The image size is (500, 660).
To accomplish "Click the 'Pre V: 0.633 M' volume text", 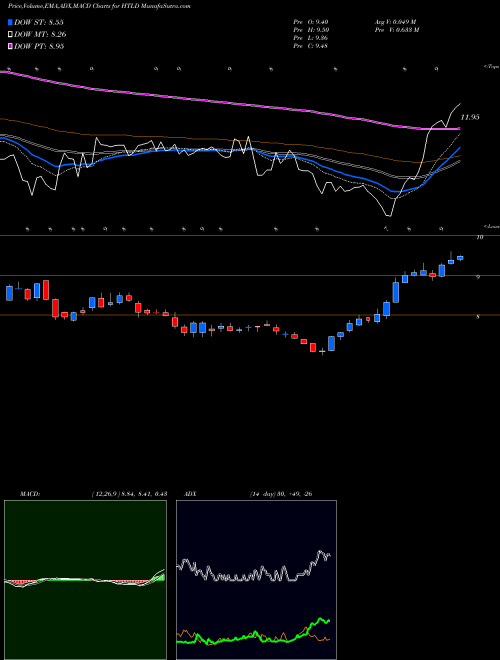I will point(397,30).
